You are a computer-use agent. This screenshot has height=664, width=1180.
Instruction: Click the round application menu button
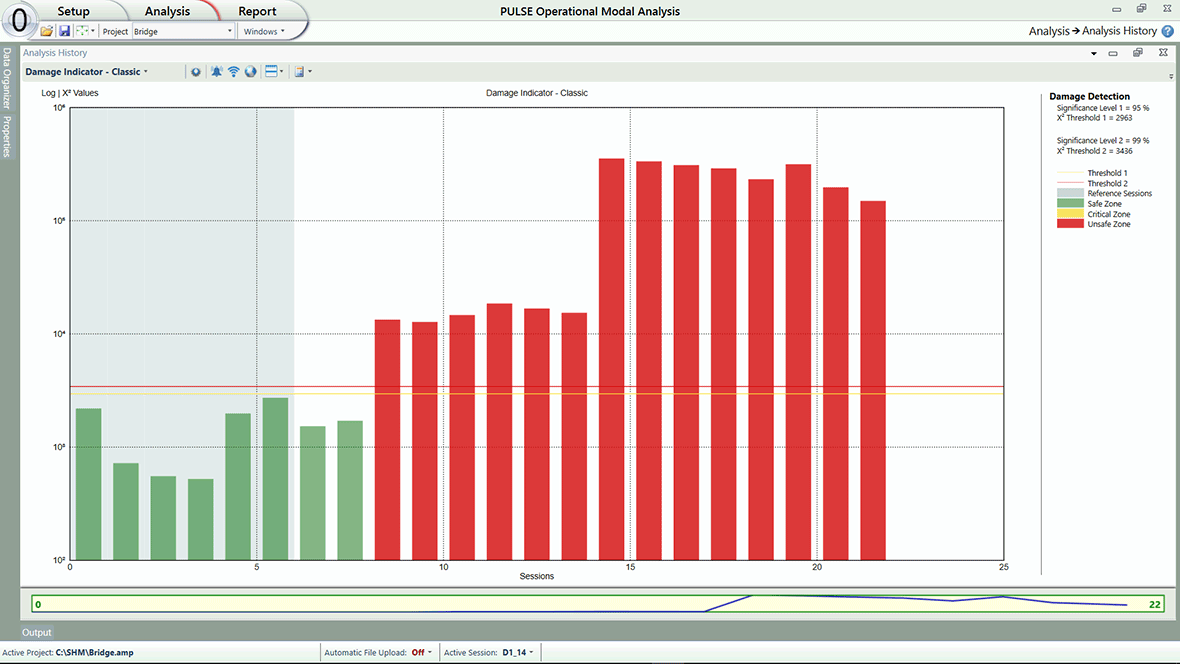(19, 21)
